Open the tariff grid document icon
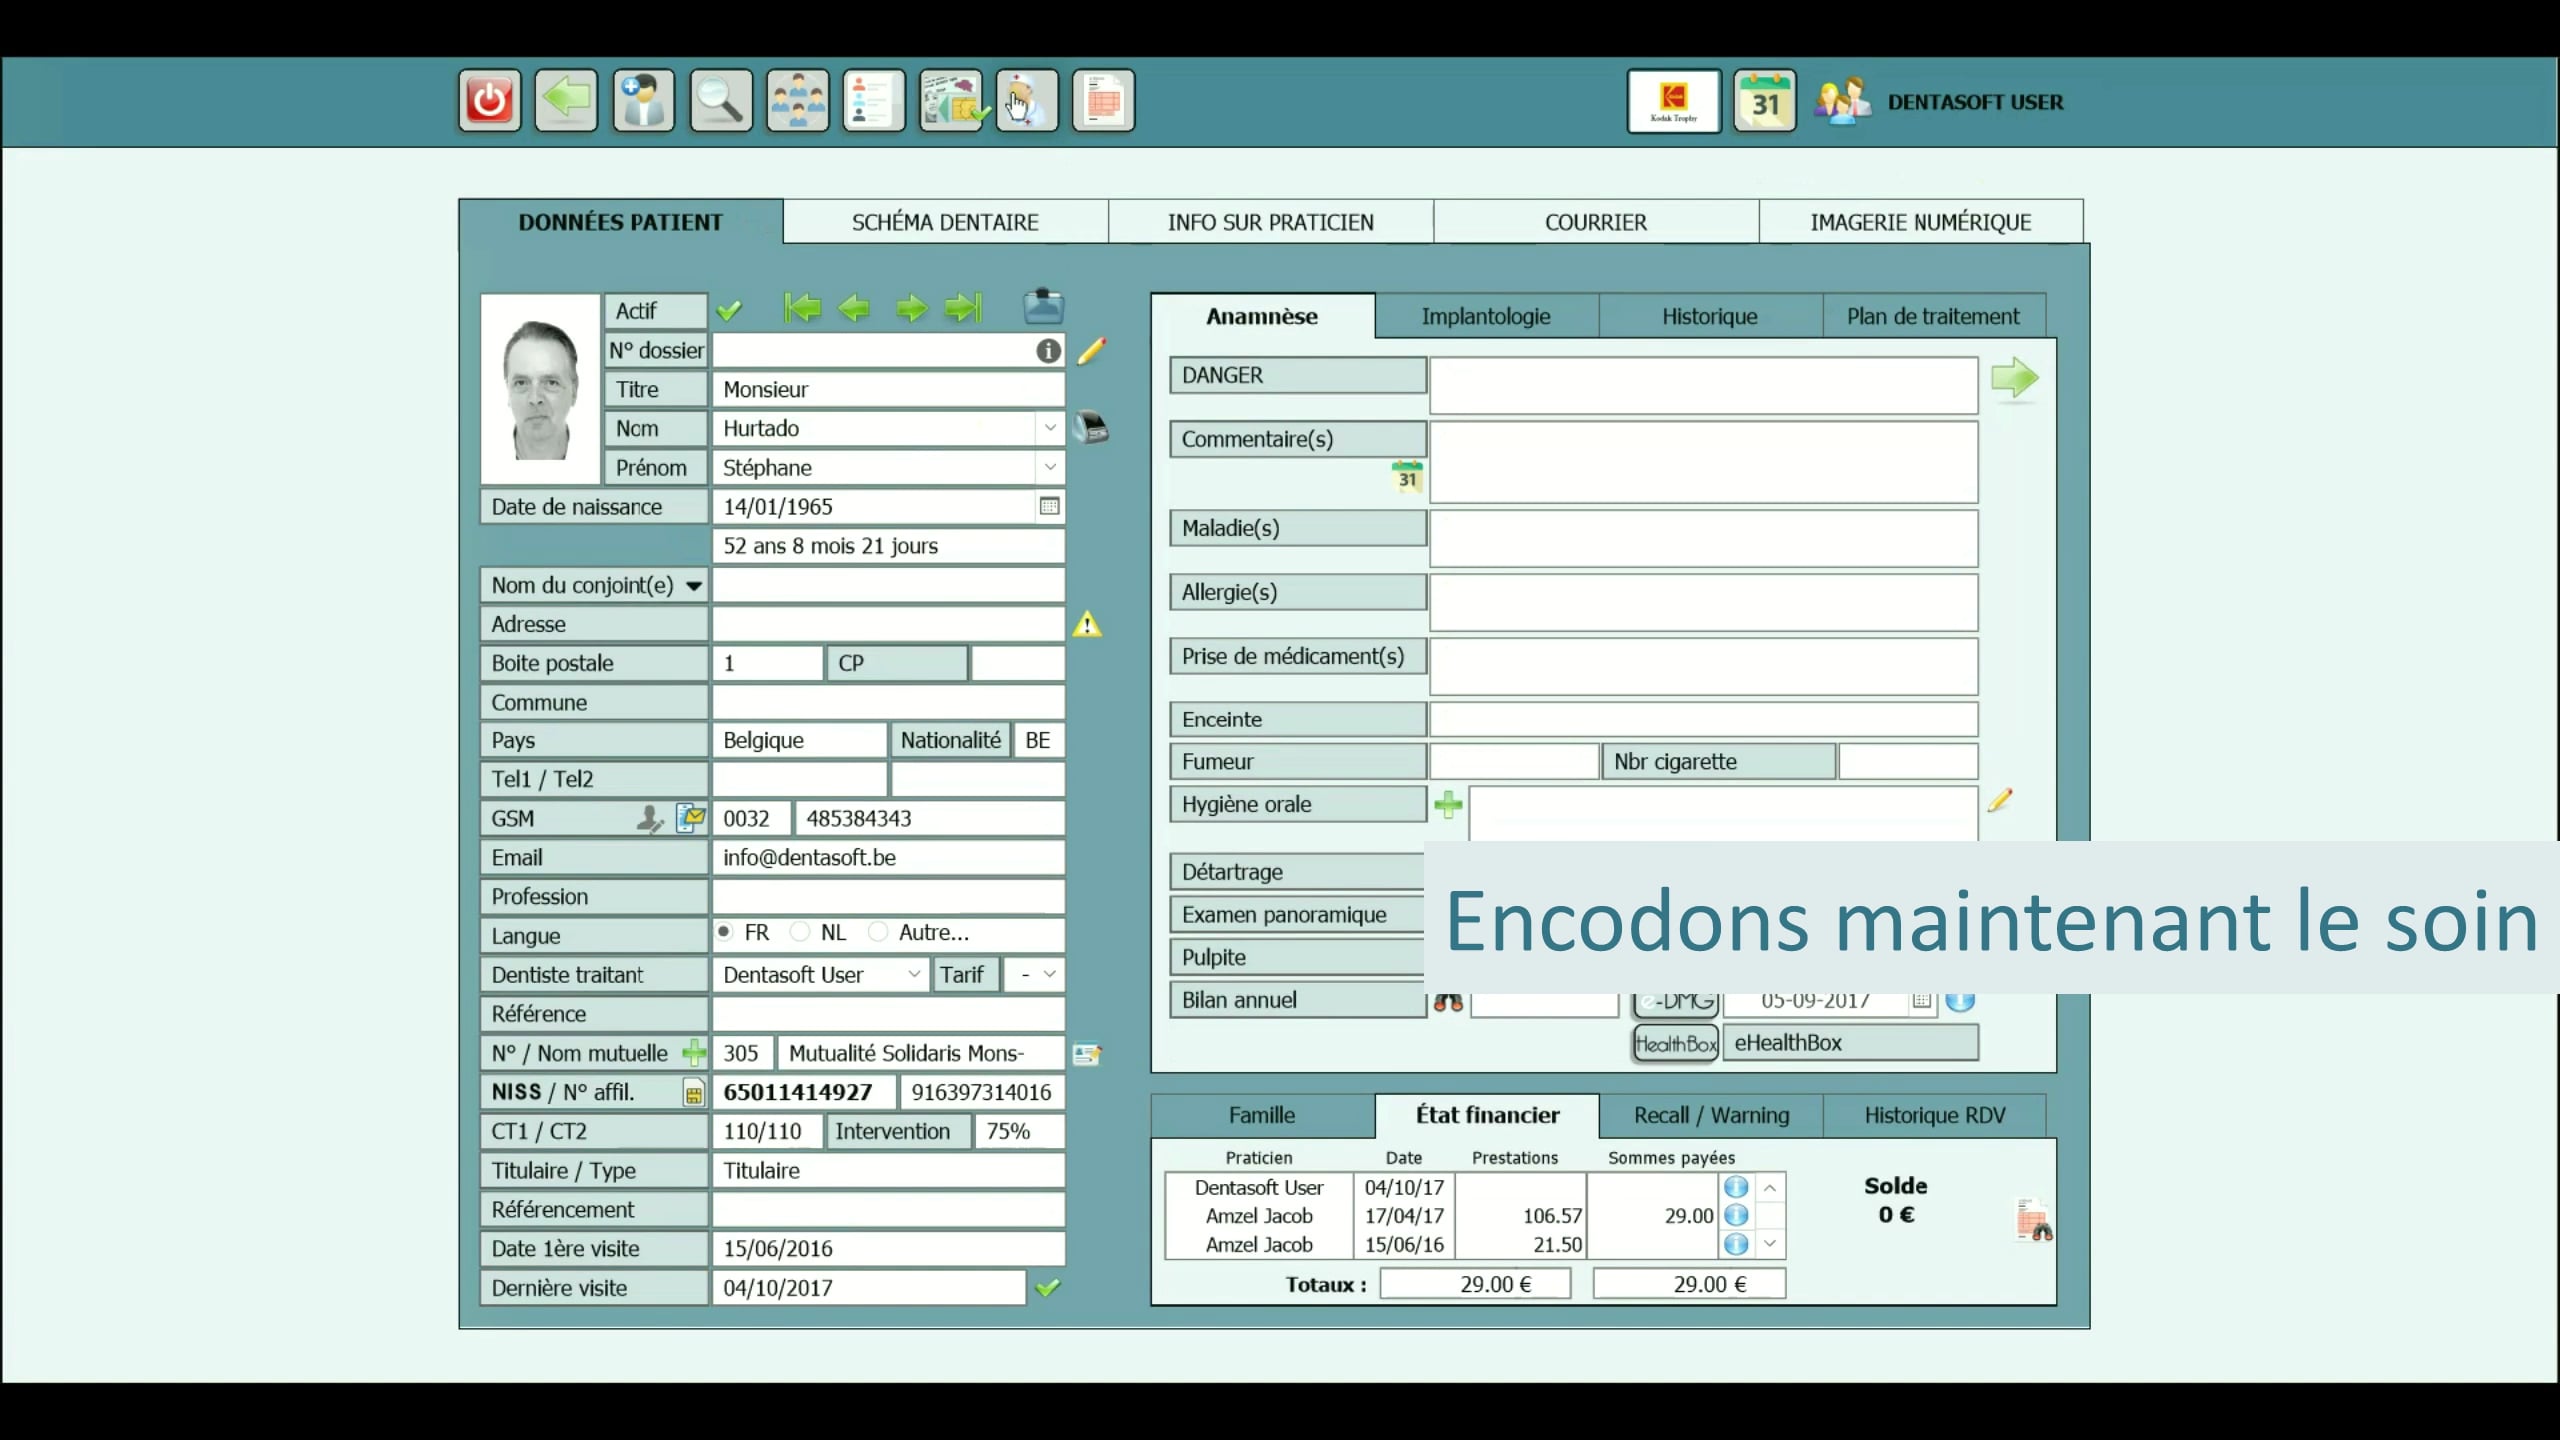This screenshot has width=2560, height=1440. [1103, 100]
